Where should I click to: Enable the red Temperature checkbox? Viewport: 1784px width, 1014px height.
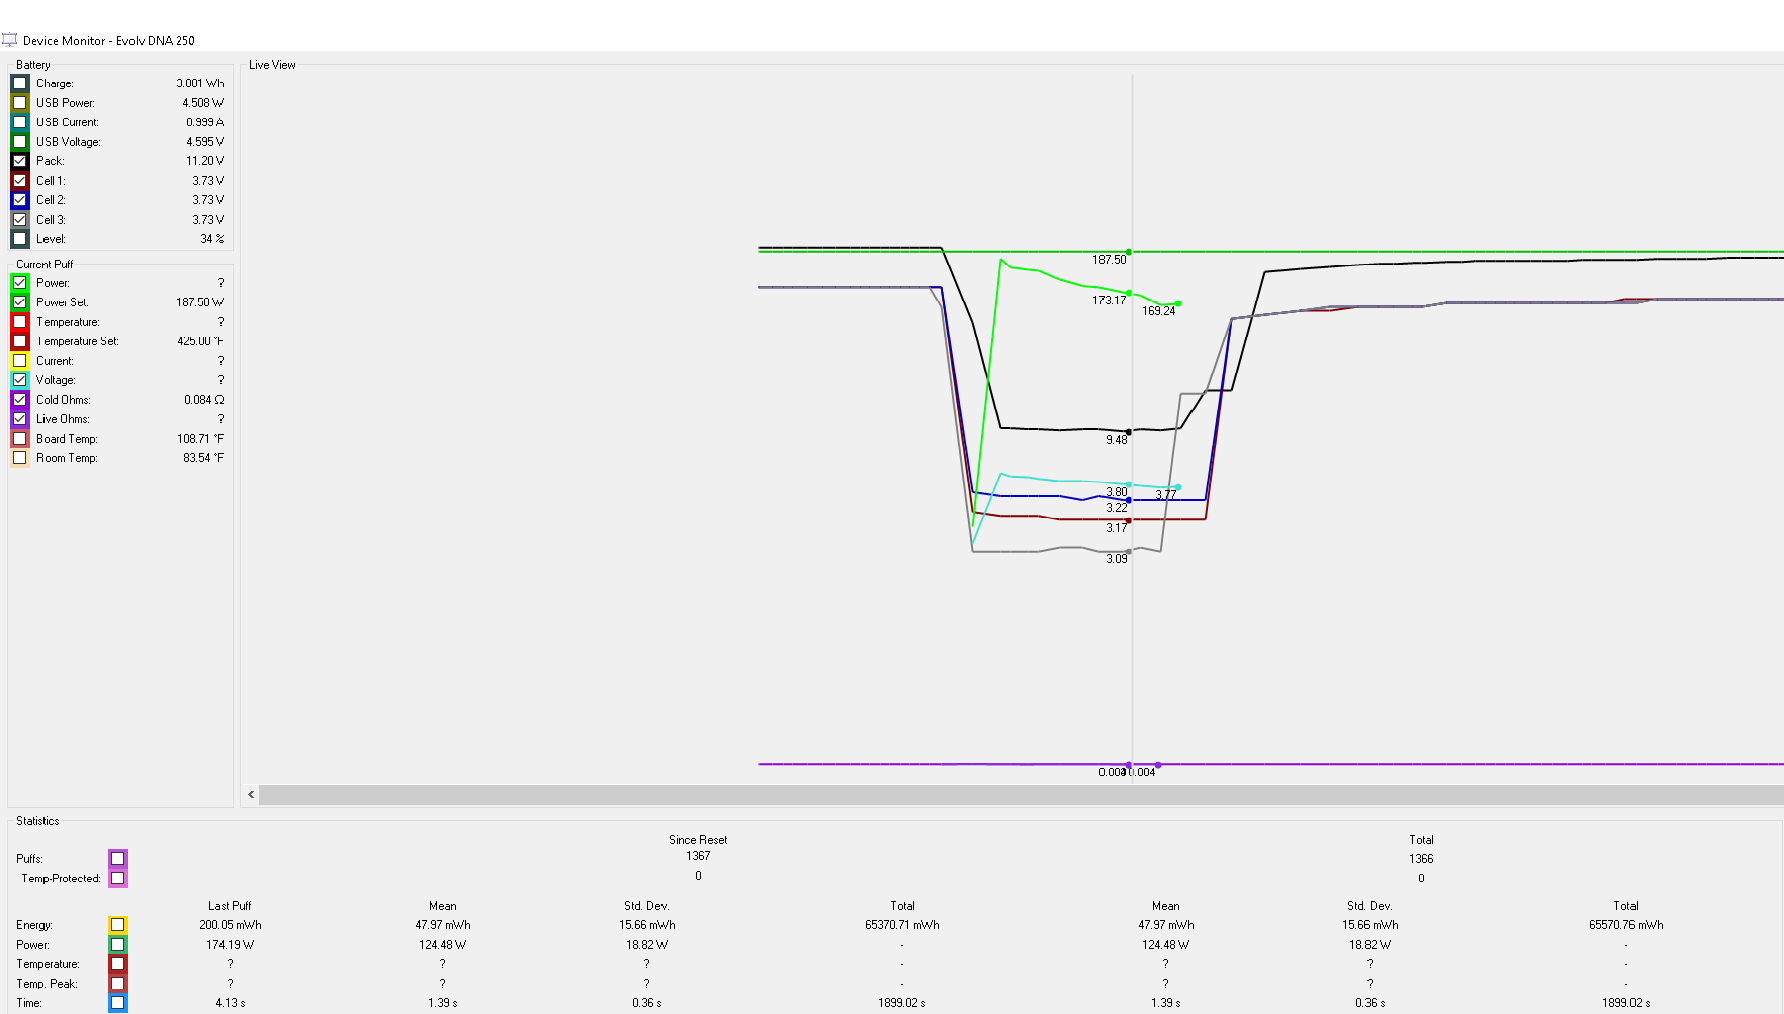20,322
